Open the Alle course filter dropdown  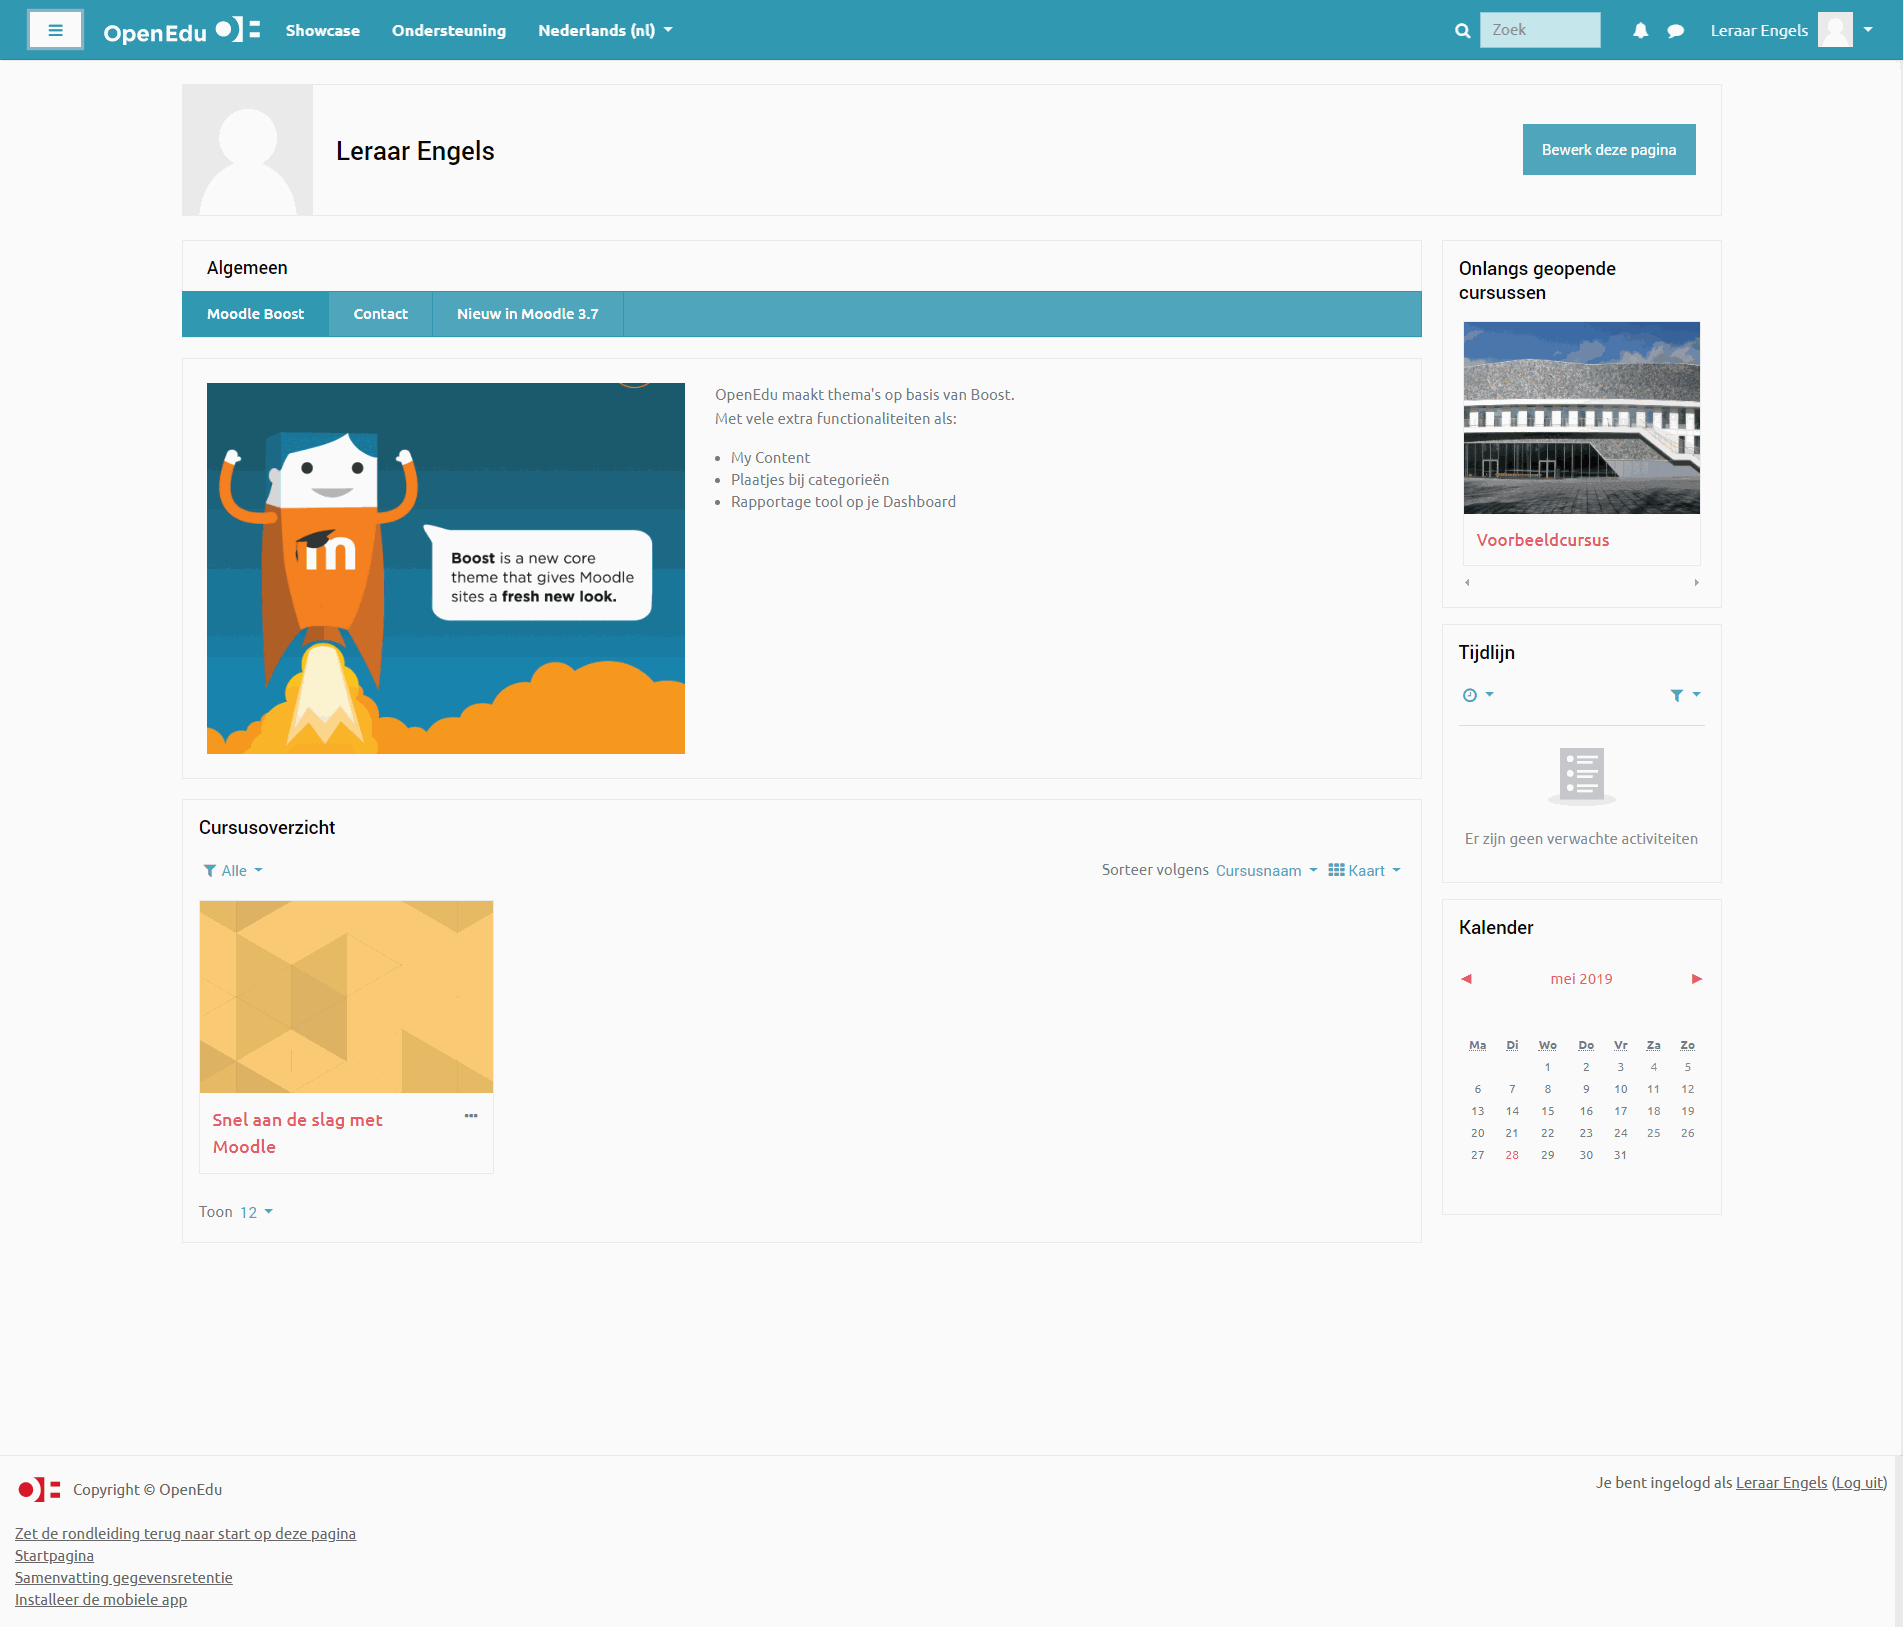pyautogui.click(x=233, y=871)
